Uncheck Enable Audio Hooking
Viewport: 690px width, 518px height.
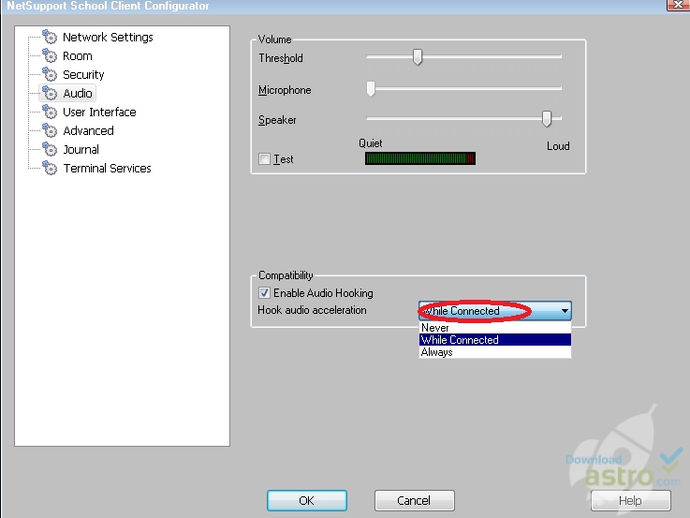[264, 293]
